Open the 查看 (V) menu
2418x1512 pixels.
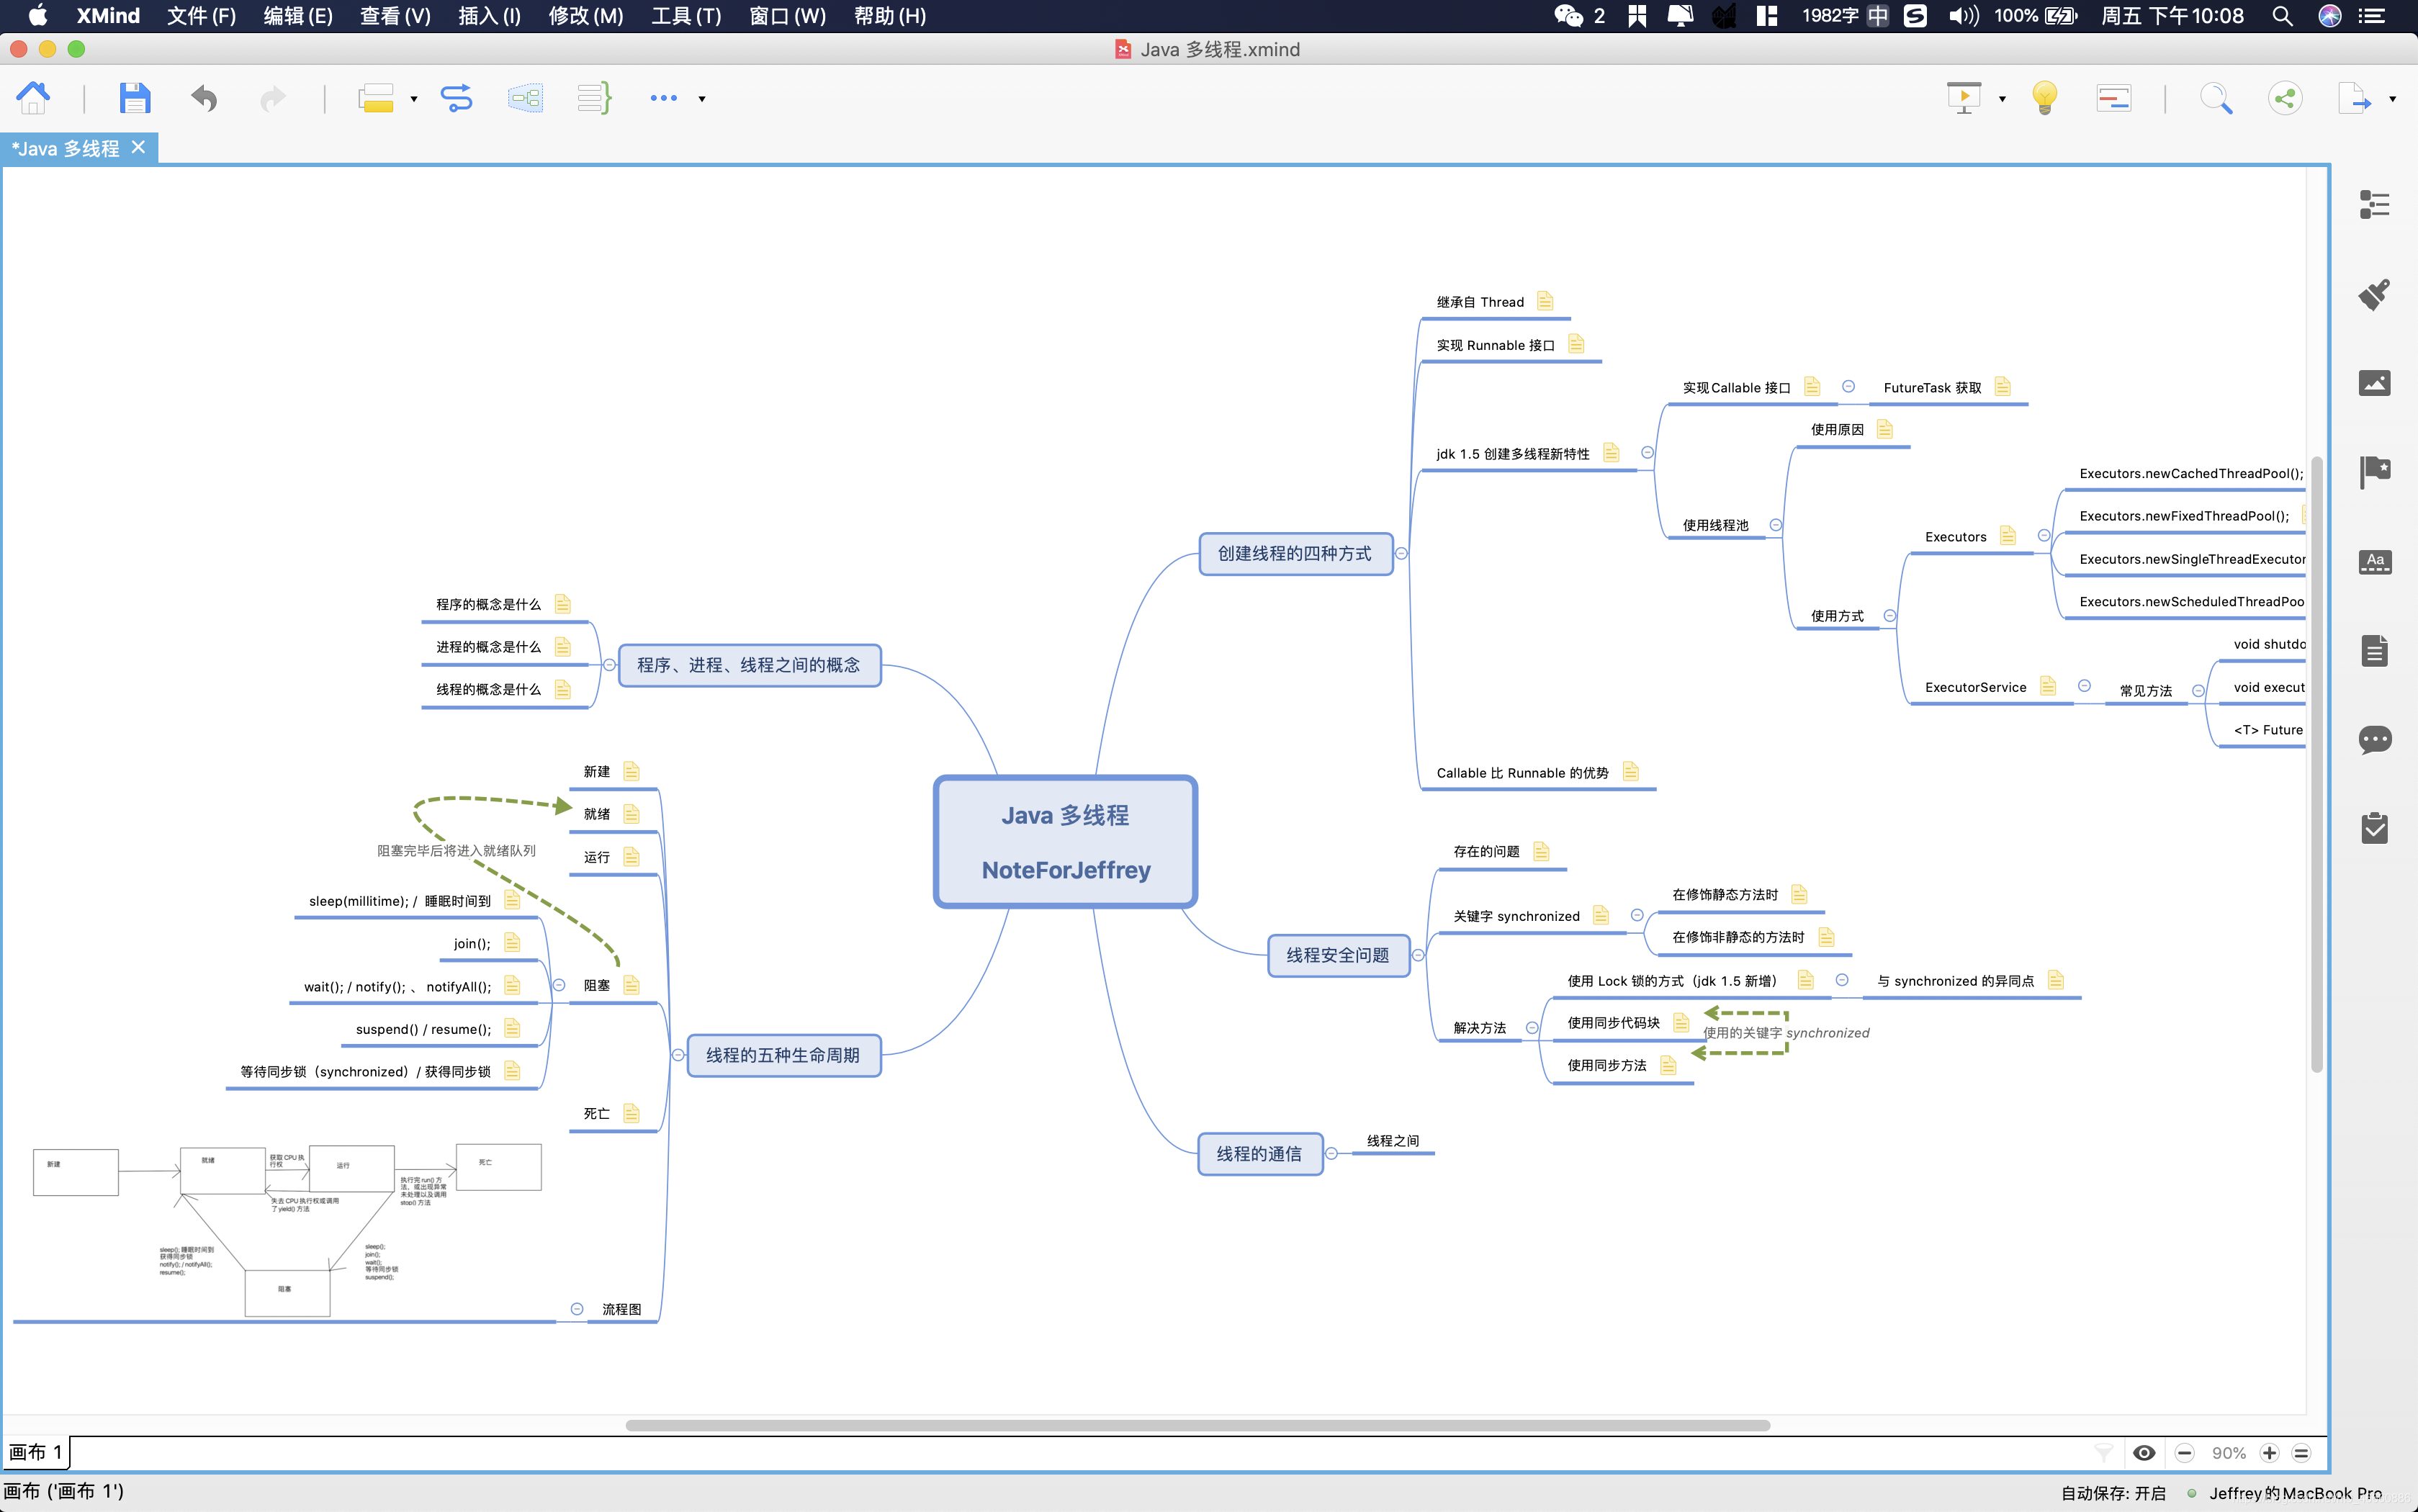(395, 16)
